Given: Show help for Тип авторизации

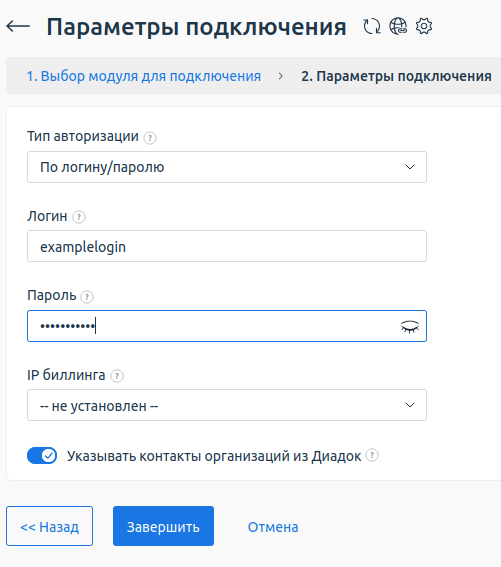Looking at the screenshot, I should click(150, 138).
